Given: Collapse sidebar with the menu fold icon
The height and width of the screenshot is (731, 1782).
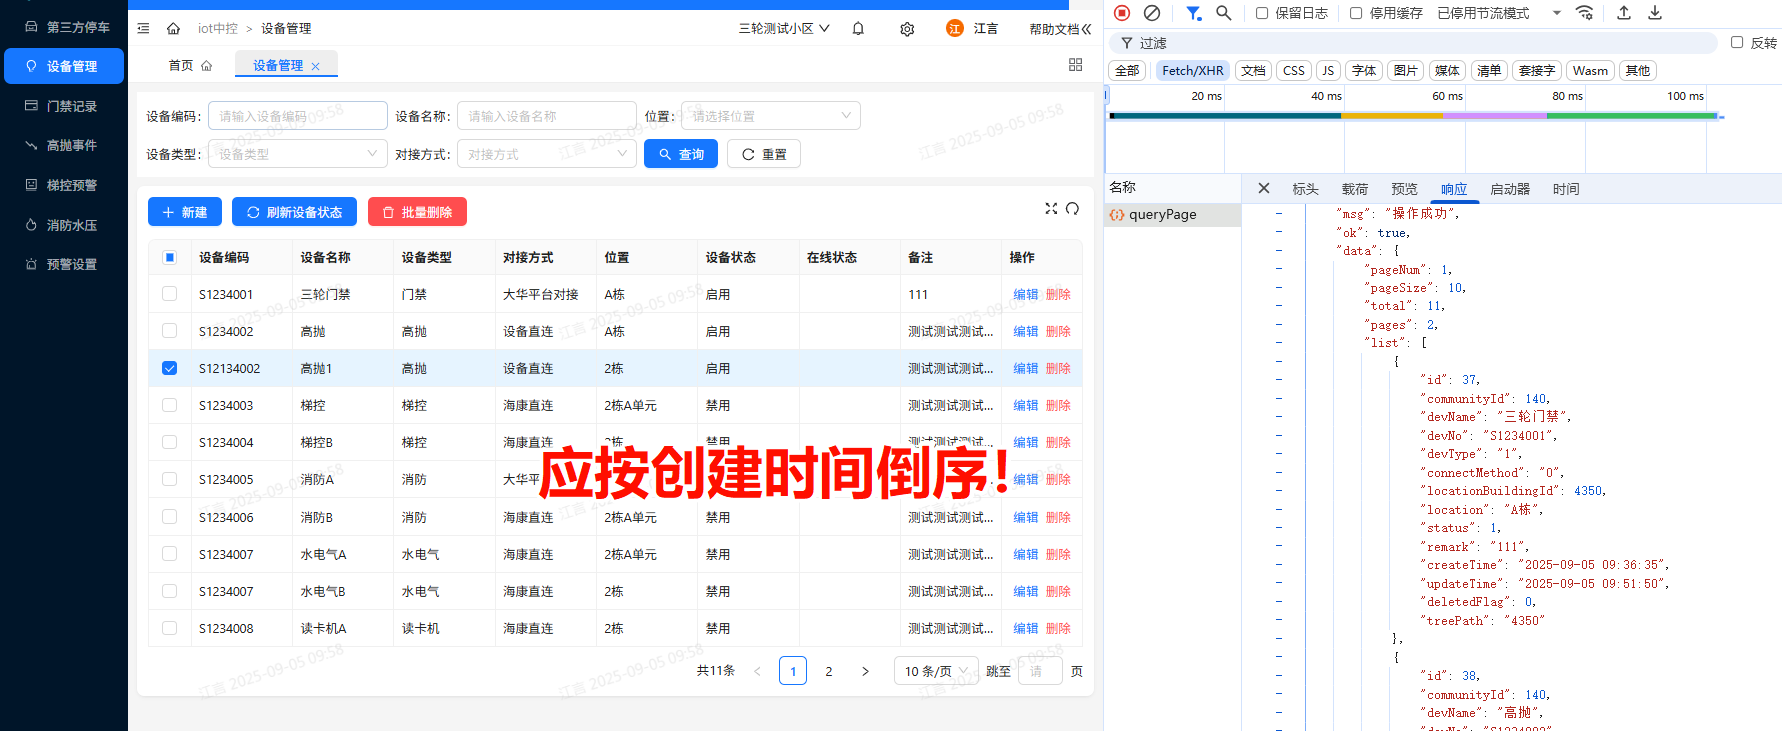Looking at the screenshot, I should pyautogui.click(x=143, y=29).
